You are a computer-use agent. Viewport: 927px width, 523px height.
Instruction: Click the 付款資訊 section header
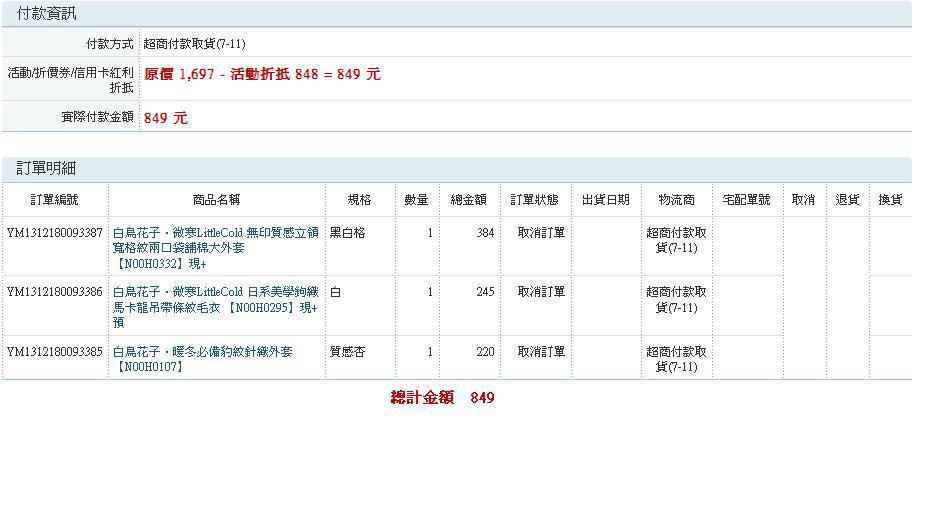pos(46,14)
